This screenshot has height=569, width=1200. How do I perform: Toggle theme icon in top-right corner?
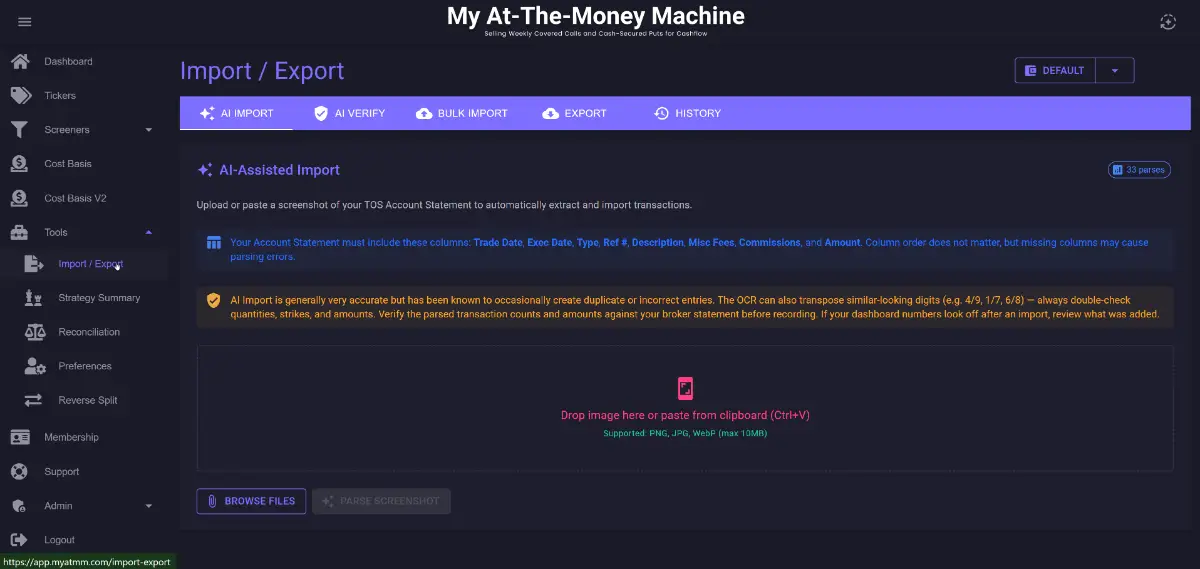click(1168, 22)
